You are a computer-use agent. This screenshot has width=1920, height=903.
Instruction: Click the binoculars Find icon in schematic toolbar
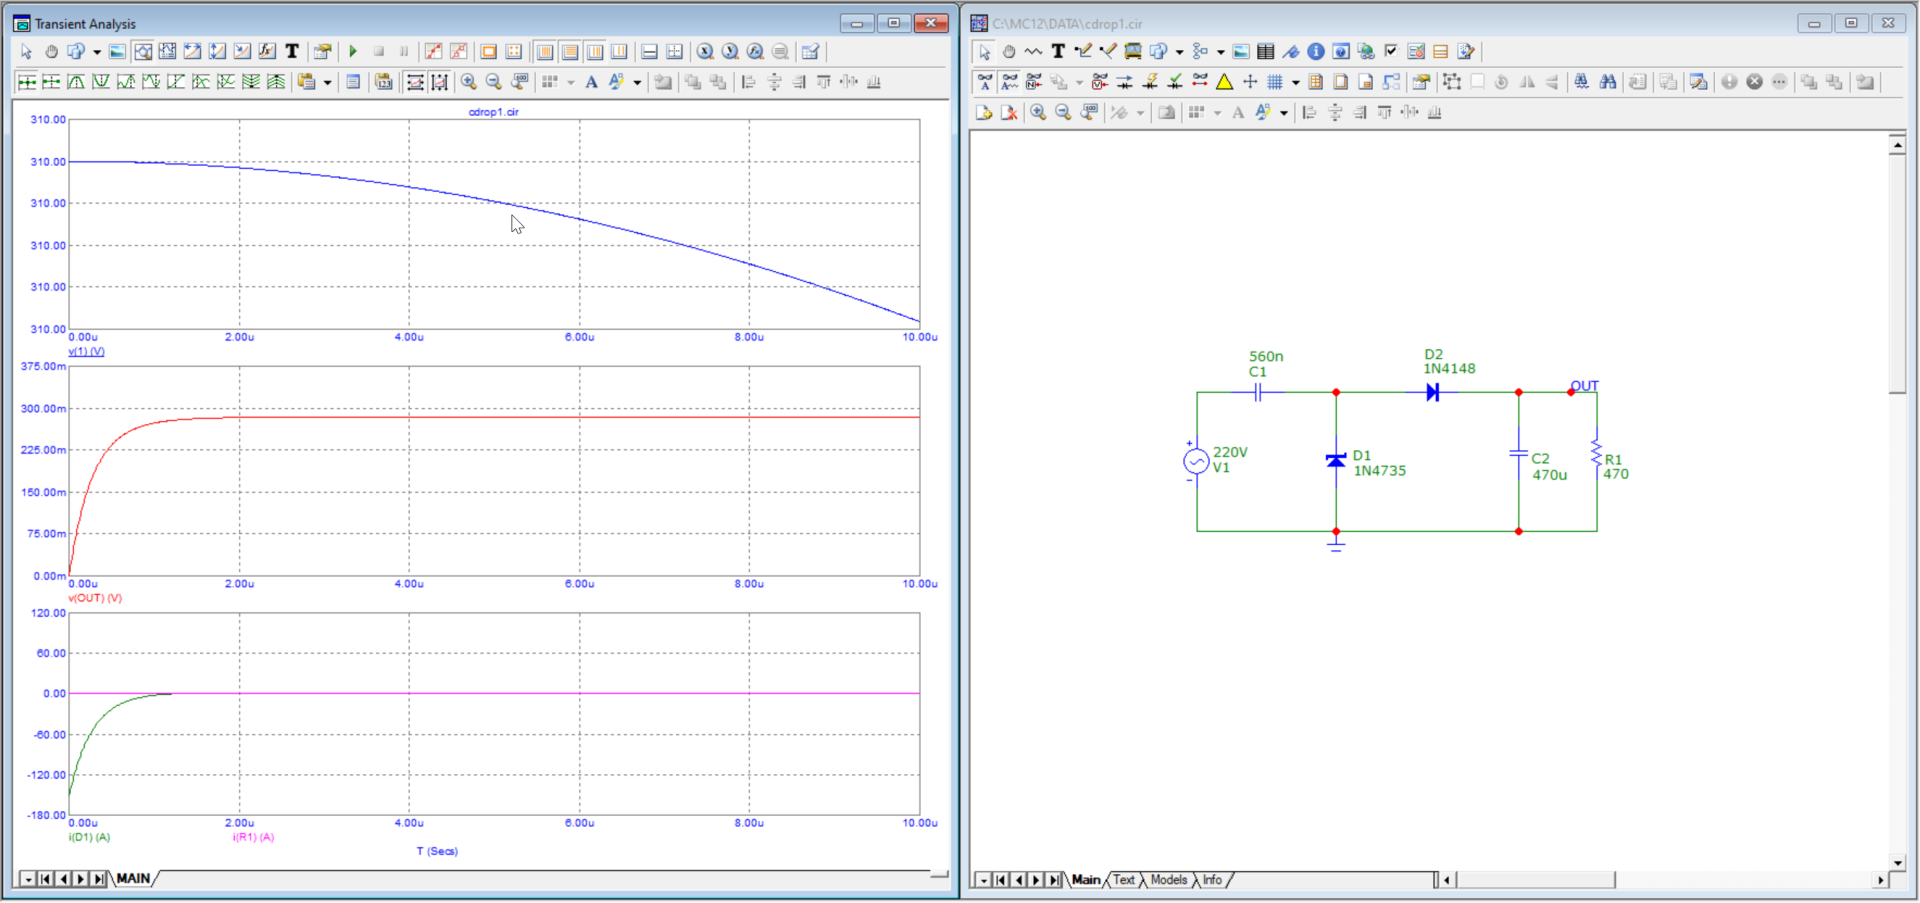tap(1608, 82)
